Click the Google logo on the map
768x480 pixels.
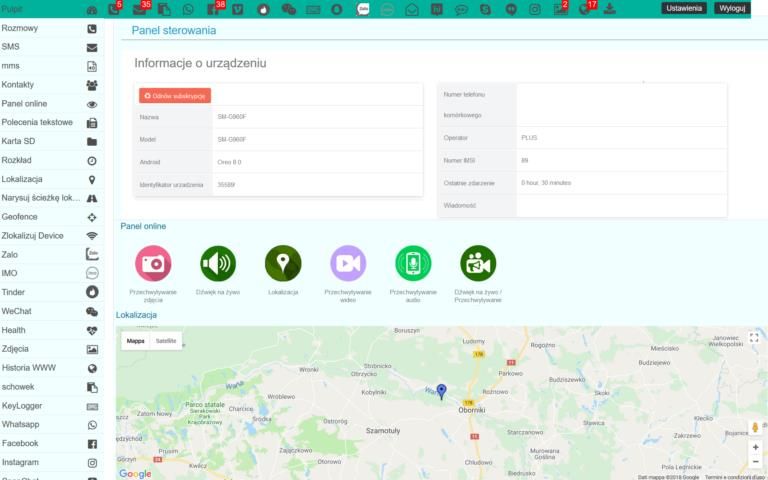(135, 474)
